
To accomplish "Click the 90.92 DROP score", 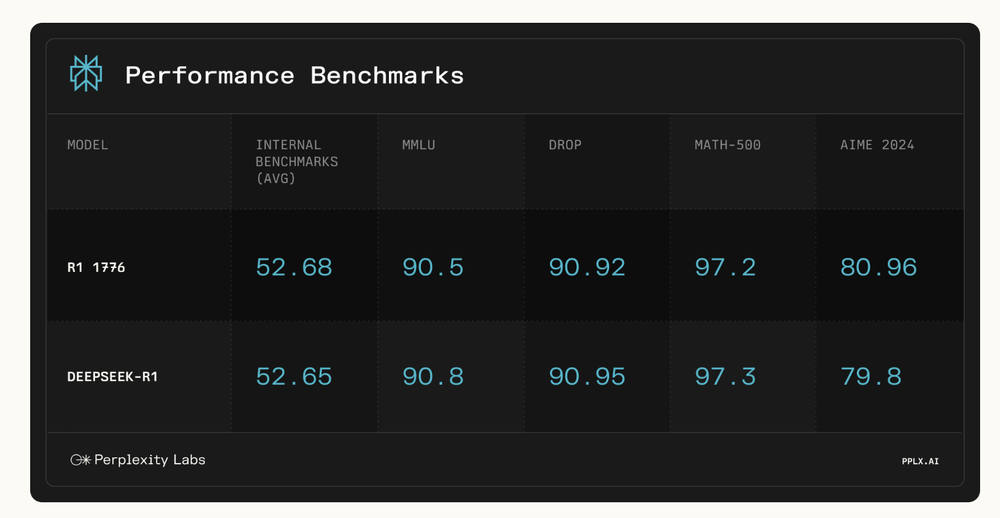I will pyautogui.click(x=587, y=267).
